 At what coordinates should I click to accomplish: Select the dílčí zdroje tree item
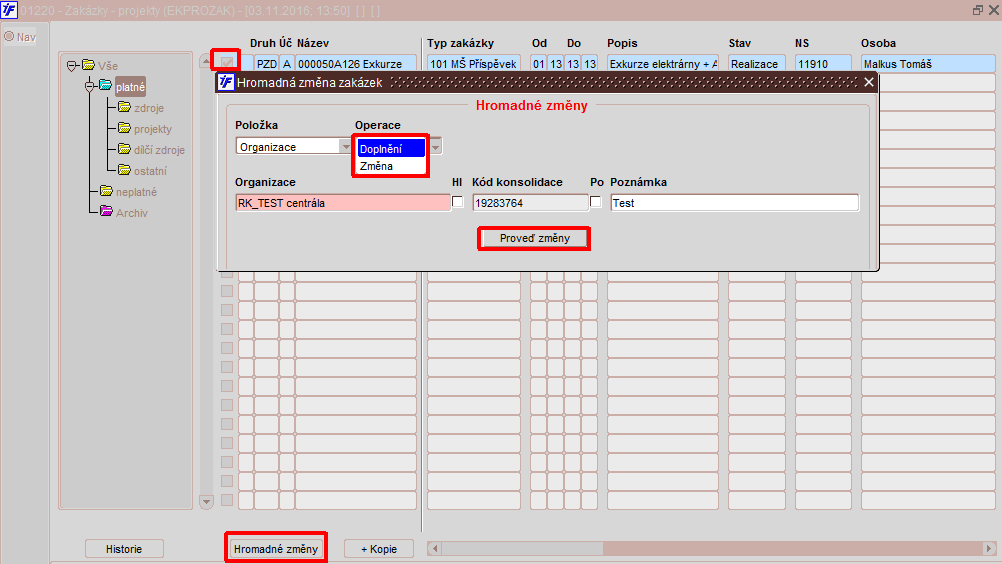(159, 150)
